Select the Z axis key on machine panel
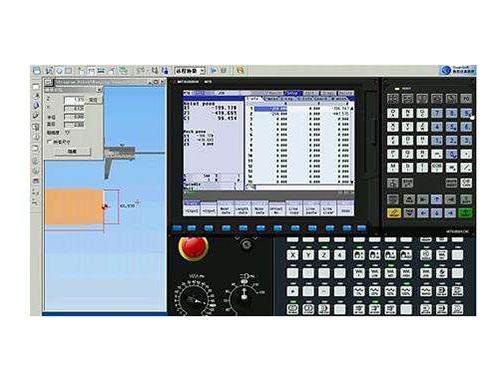 [324, 255]
